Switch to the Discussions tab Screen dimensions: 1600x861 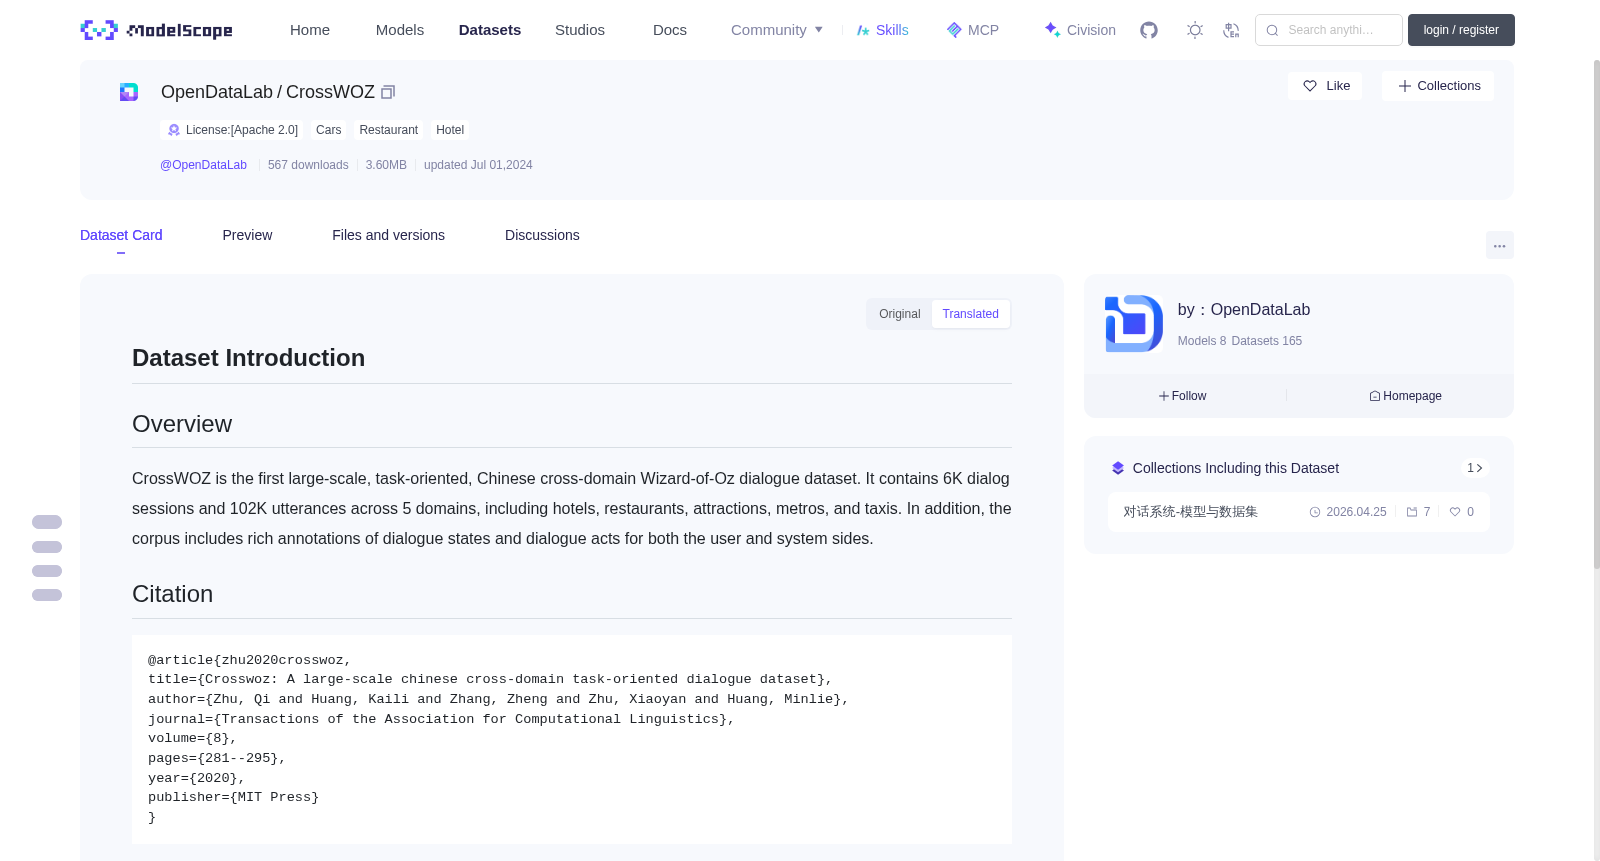(542, 235)
